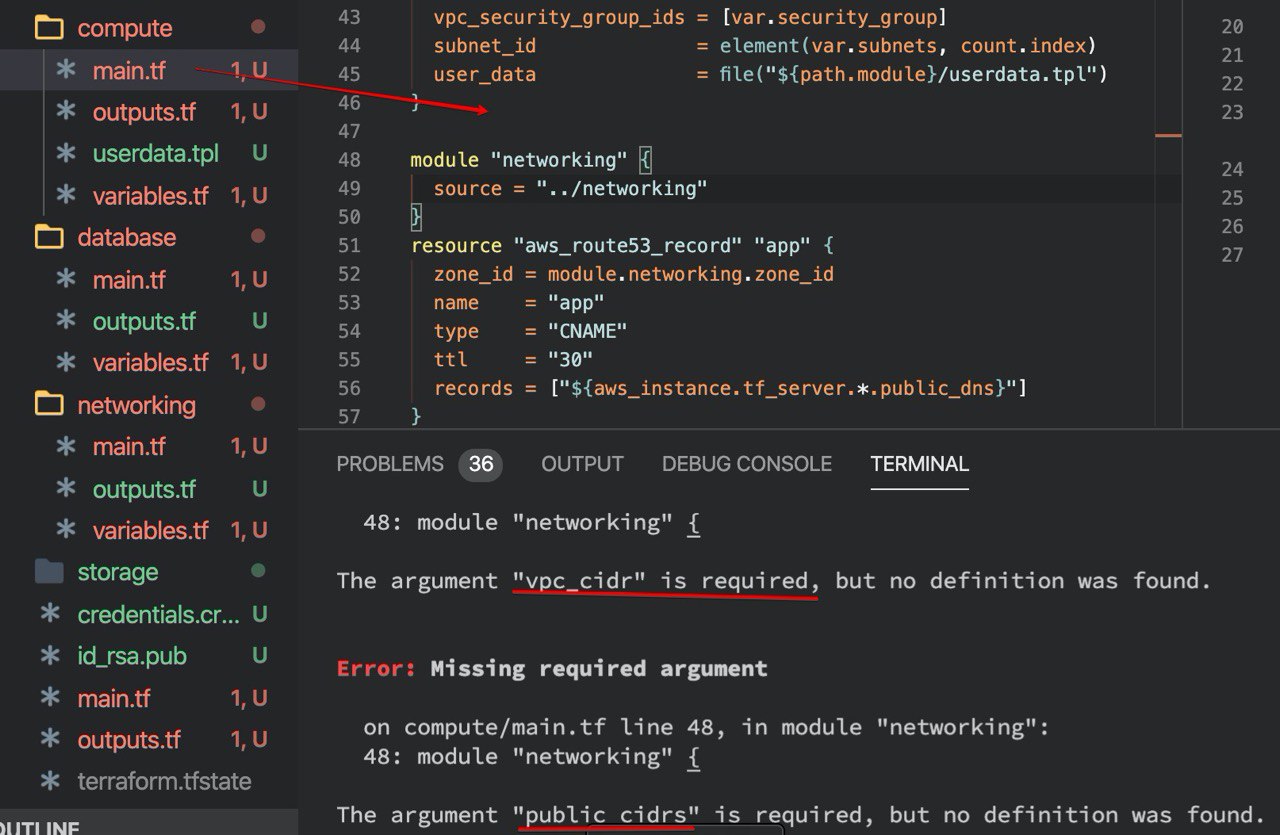Open outputs.tf under database folder

coord(144,321)
